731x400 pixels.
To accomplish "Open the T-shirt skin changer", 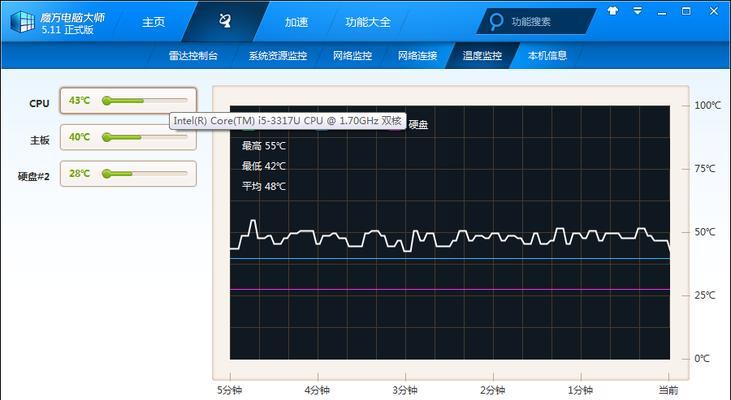I will pyautogui.click(x=613, y=11).
